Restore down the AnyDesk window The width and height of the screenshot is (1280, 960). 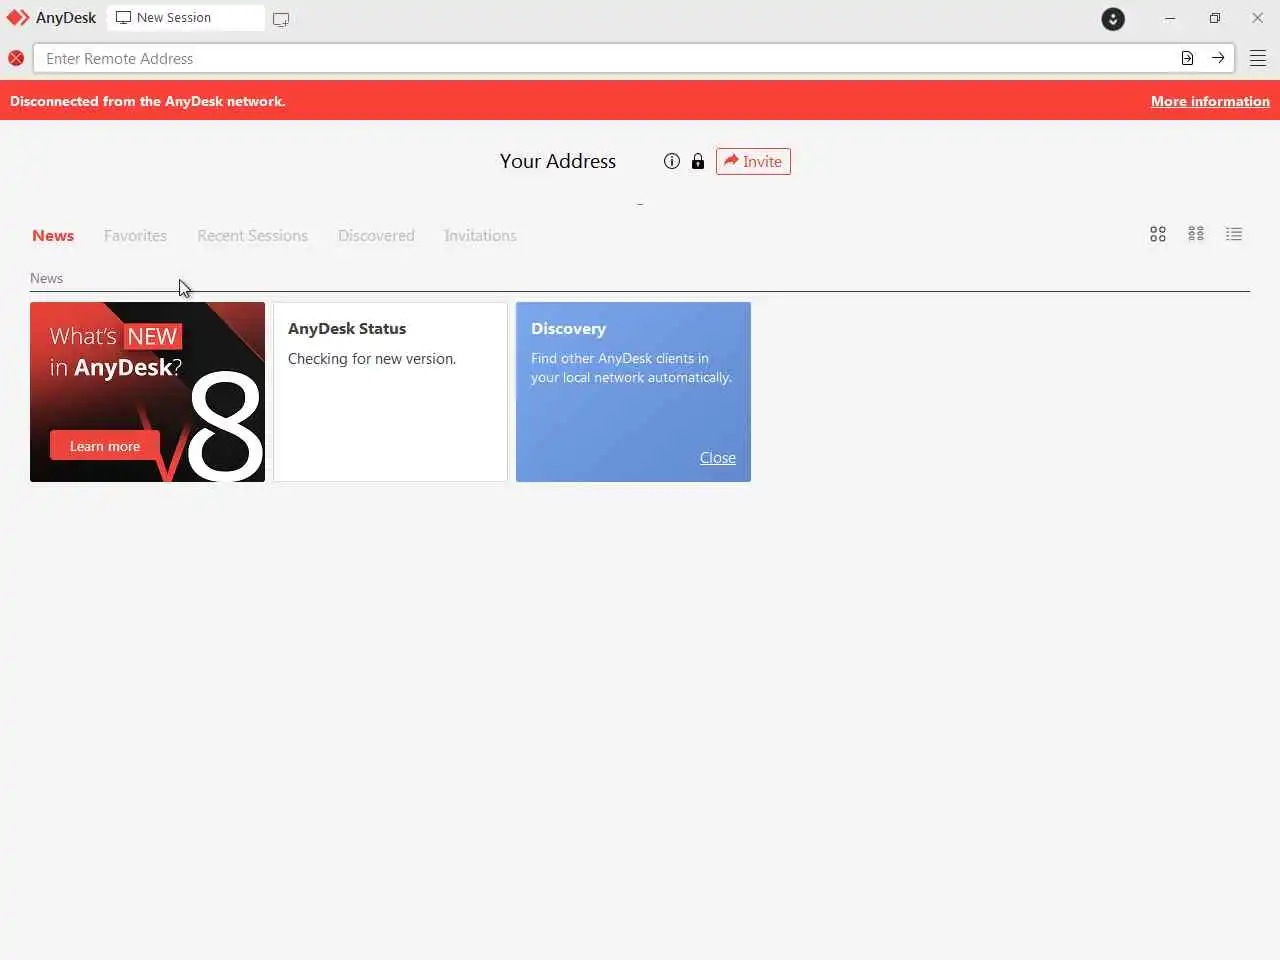pos(1215,18)
